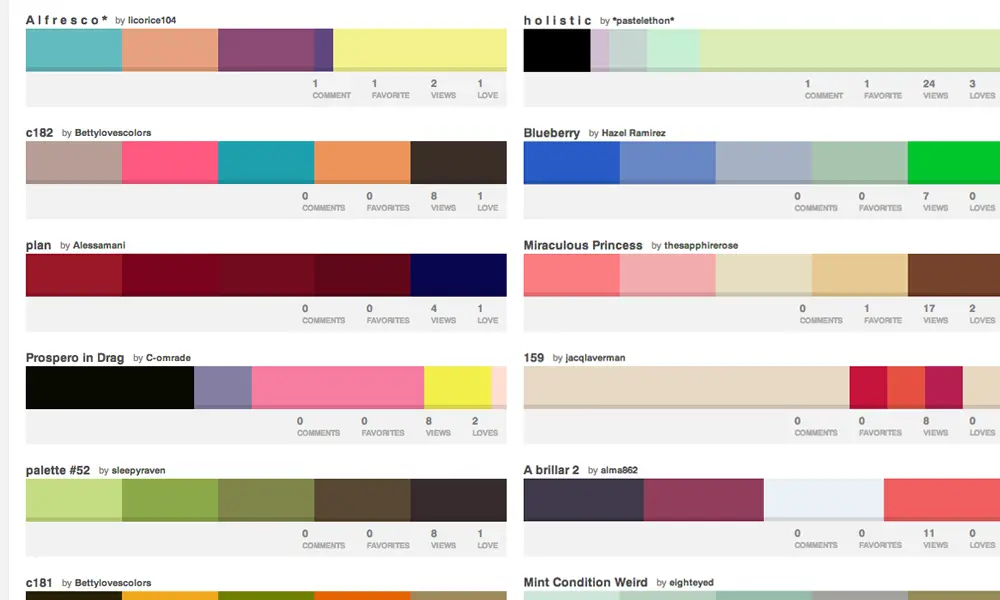Click '17 VIEWS' under Miraculous Princess

pos(935,314)
